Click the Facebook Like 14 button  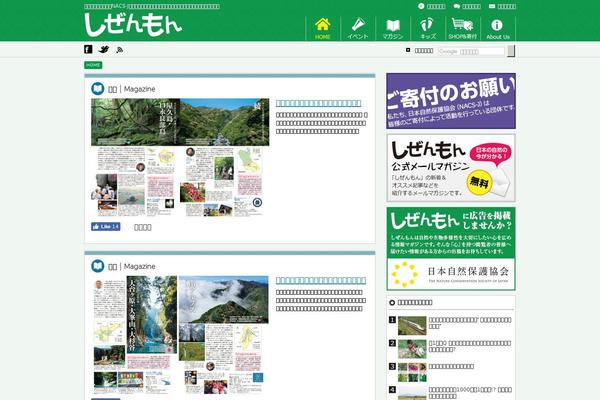click(106, 227)
